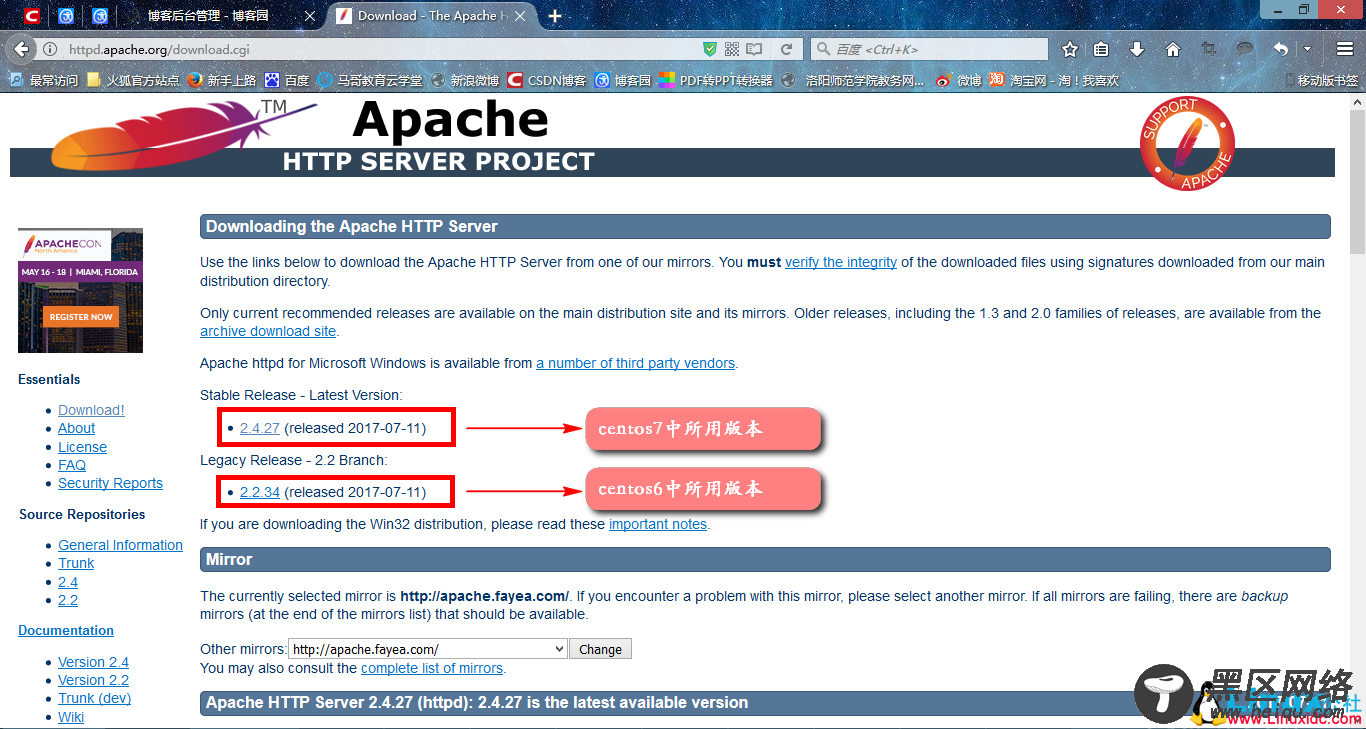Read the important notes link
The width and height of the screenshot is (1366, 729).
[658, 524]
